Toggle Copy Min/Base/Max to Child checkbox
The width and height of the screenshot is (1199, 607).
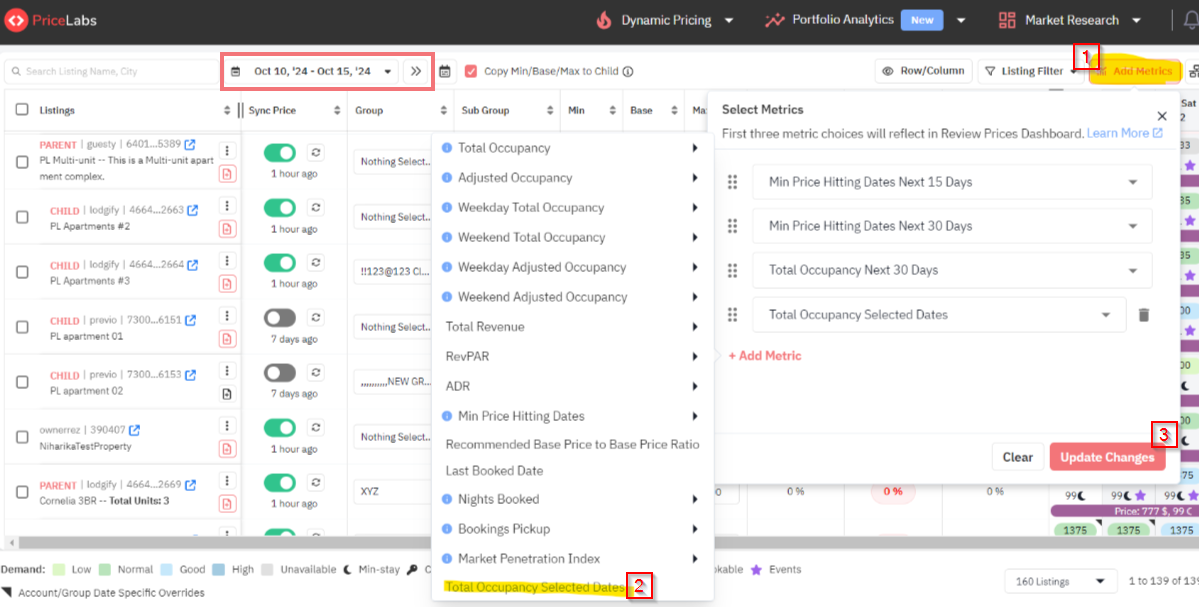[471, 71]
